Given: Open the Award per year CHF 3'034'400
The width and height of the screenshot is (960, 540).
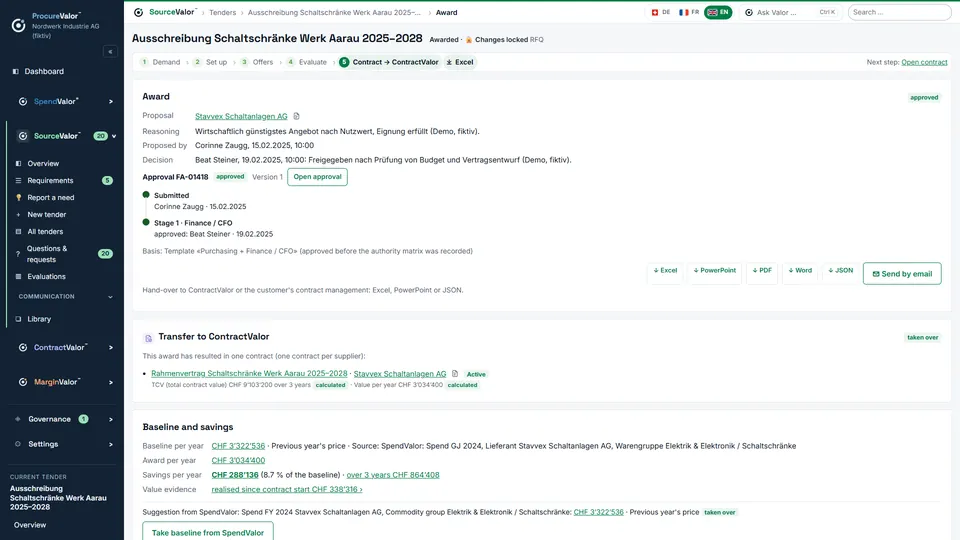Looking at the screenshot, I should 238,460.
